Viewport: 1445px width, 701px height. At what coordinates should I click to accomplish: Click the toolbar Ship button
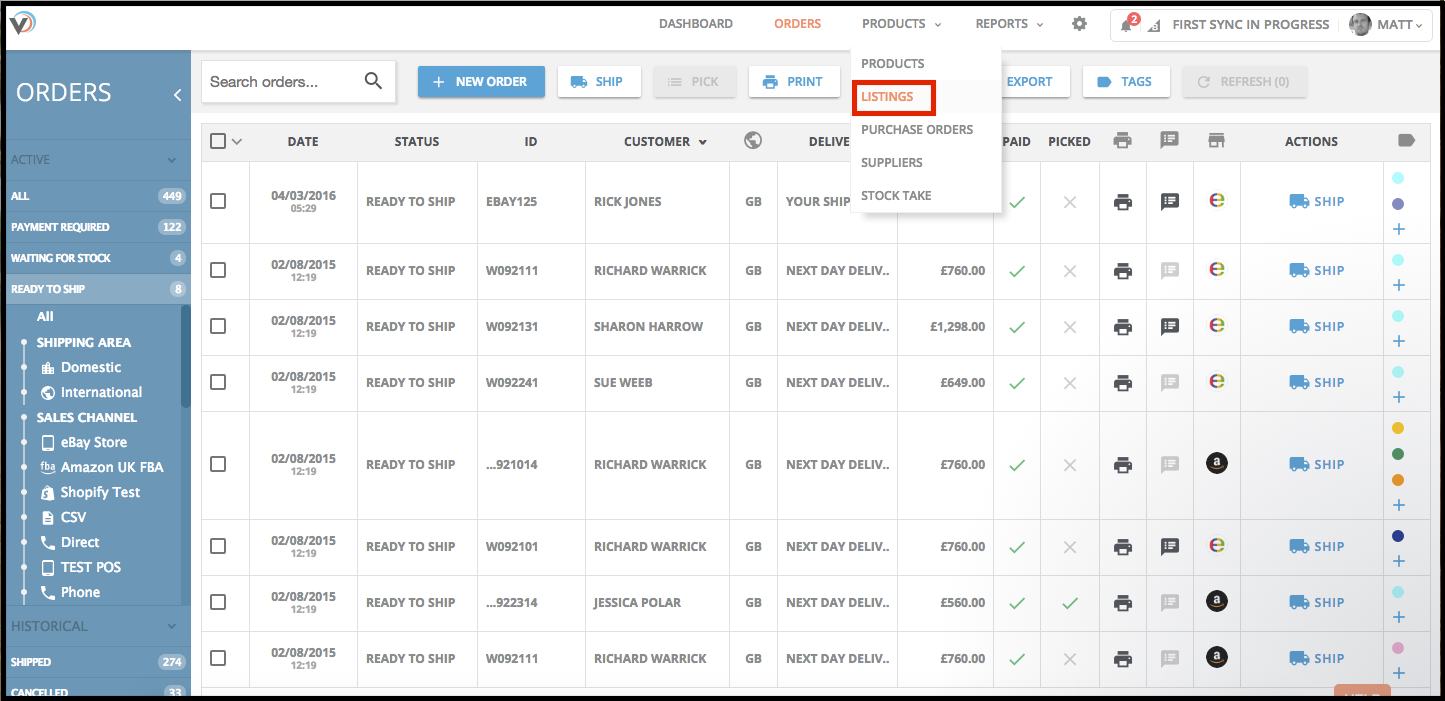[x=598, y=82]
